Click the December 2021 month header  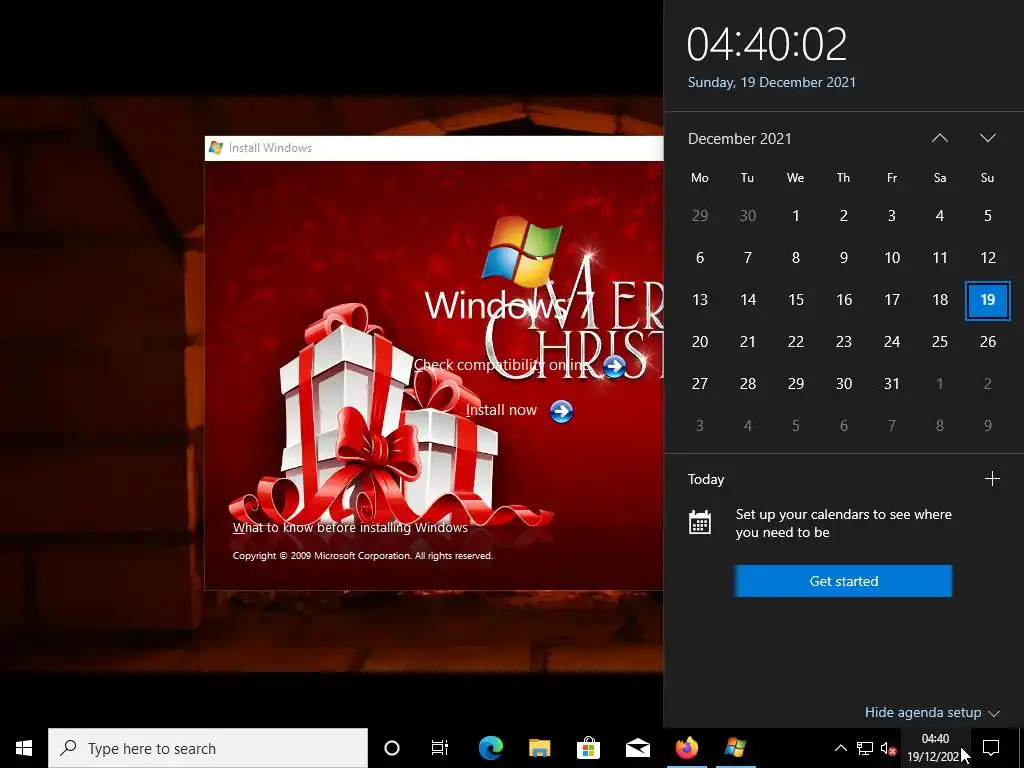pos(739,138)
